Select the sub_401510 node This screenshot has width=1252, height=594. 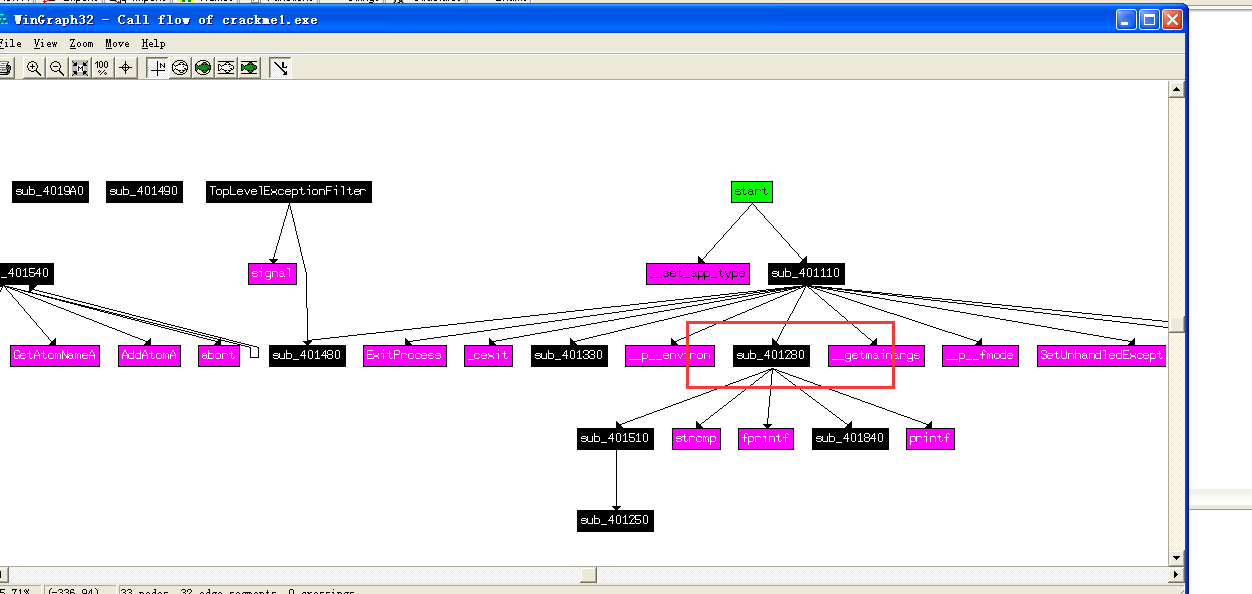(x=615, y=439)
